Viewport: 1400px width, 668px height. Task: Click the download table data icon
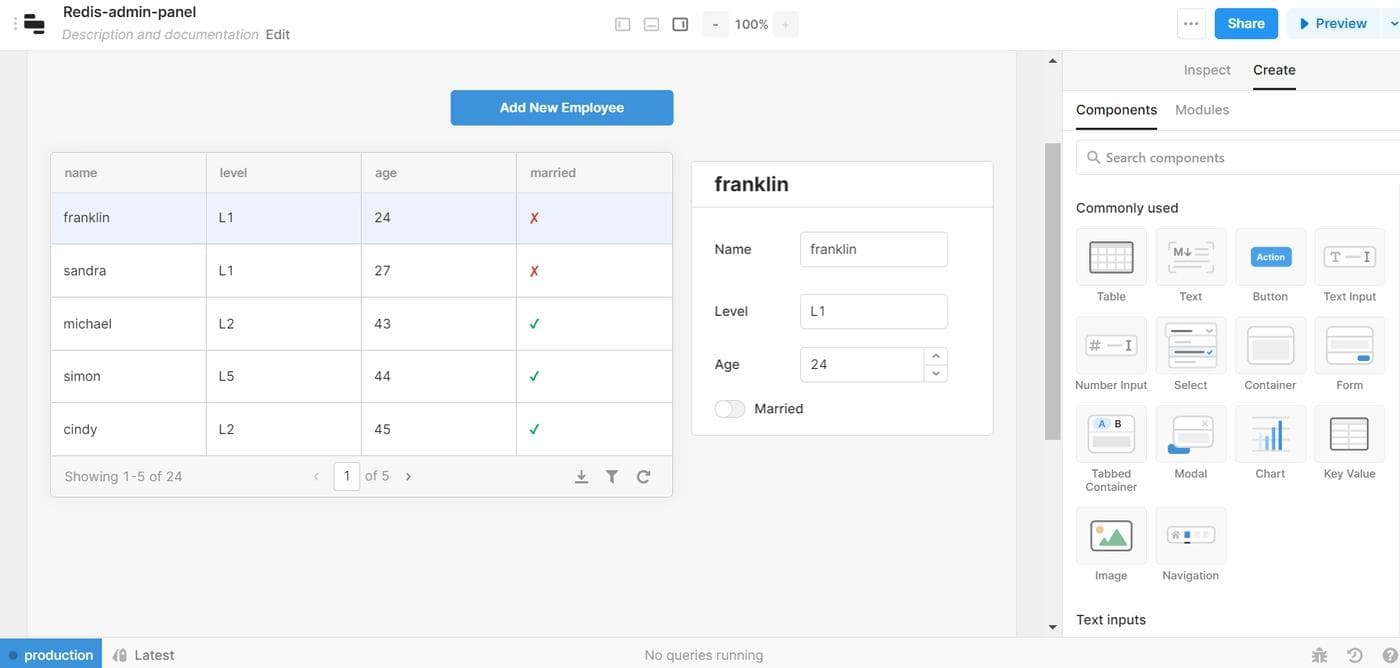[x=581, y=477]
